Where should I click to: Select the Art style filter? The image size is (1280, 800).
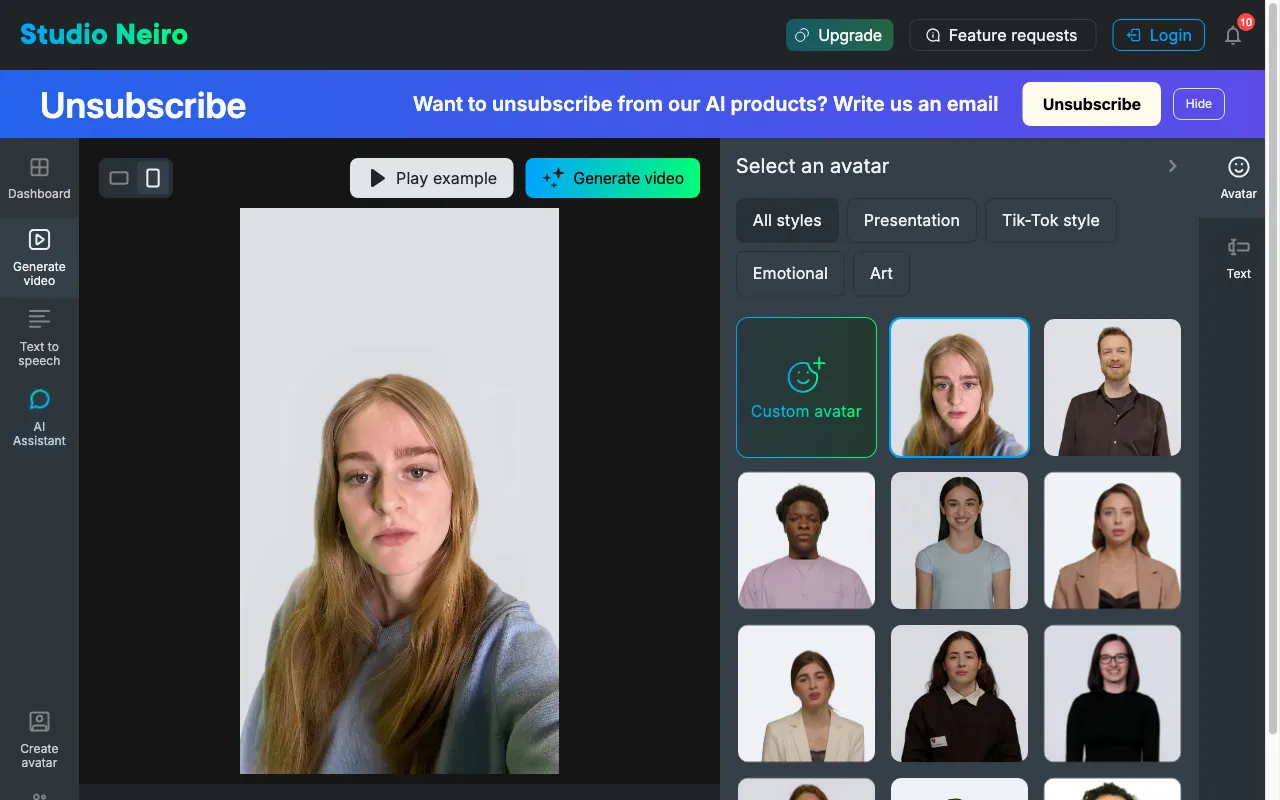(881, 273)
